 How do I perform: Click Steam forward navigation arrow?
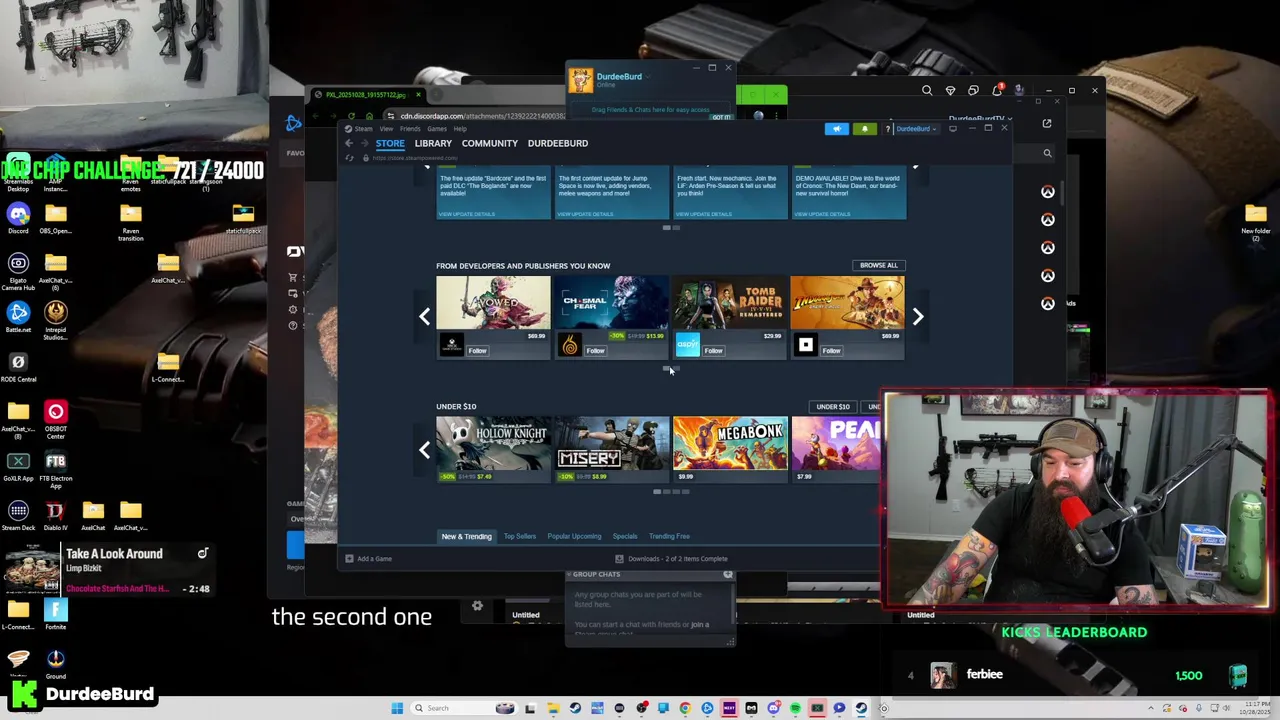[x=363, y=143]
